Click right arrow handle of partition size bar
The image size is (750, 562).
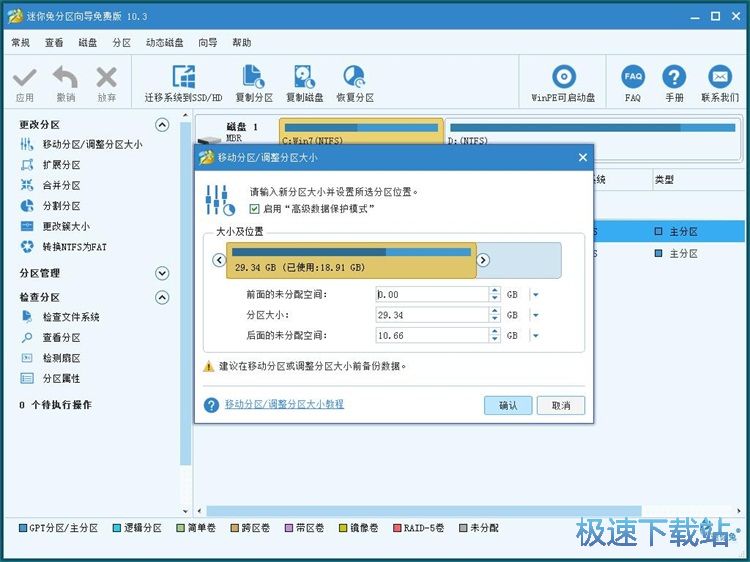pos(483,260)
